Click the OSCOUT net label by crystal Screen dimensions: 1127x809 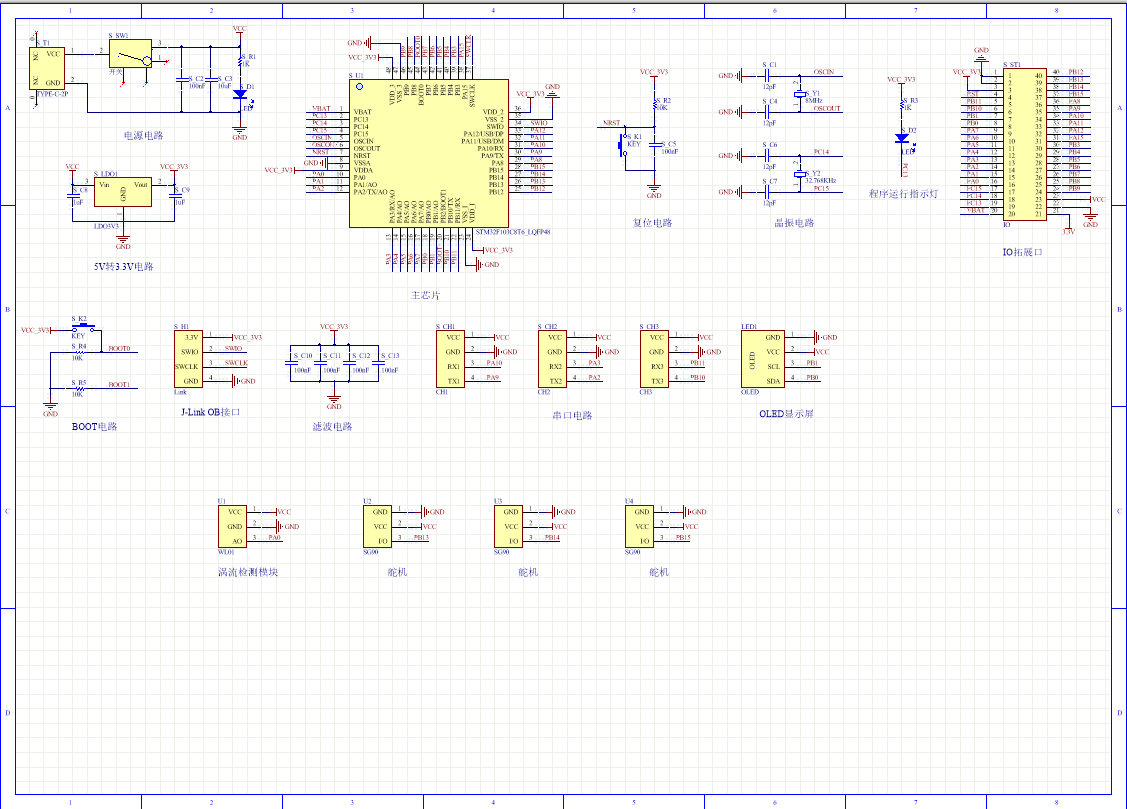(x=827, y=108)
